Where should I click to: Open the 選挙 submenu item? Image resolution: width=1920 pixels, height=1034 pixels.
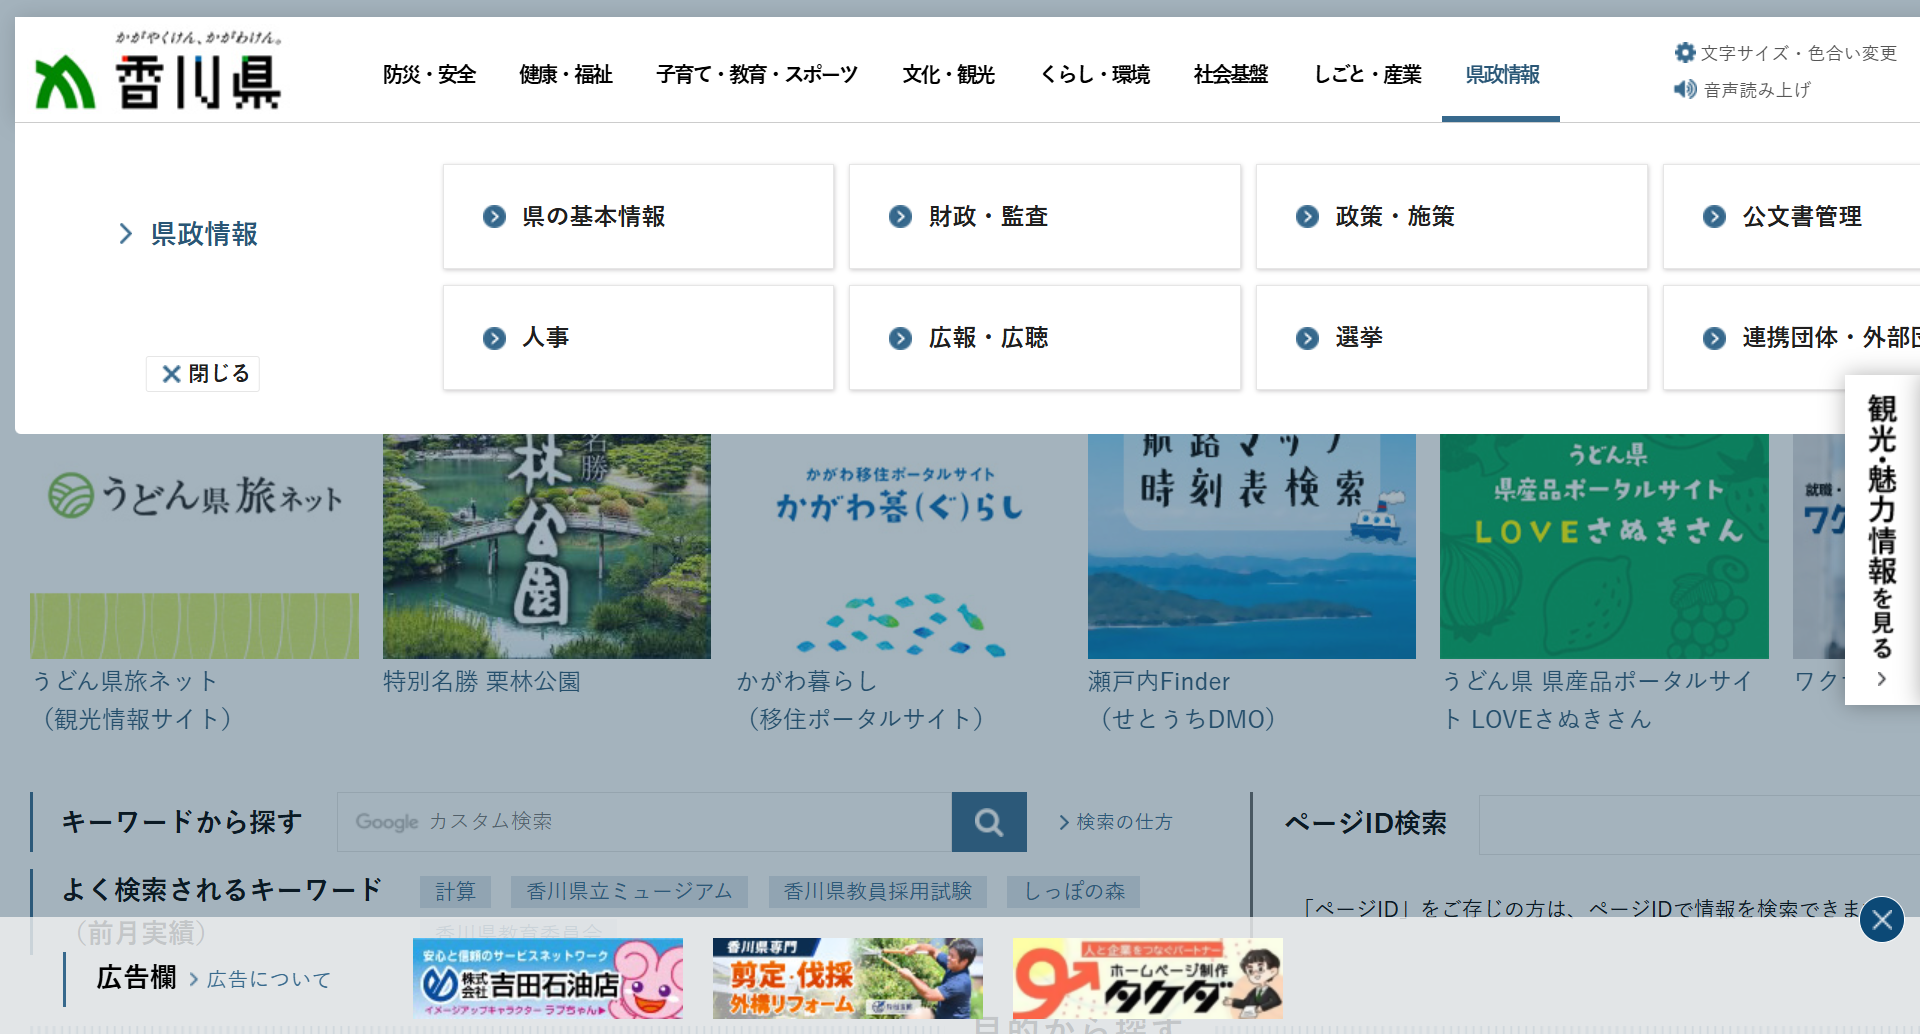[x=1451, y=338]
